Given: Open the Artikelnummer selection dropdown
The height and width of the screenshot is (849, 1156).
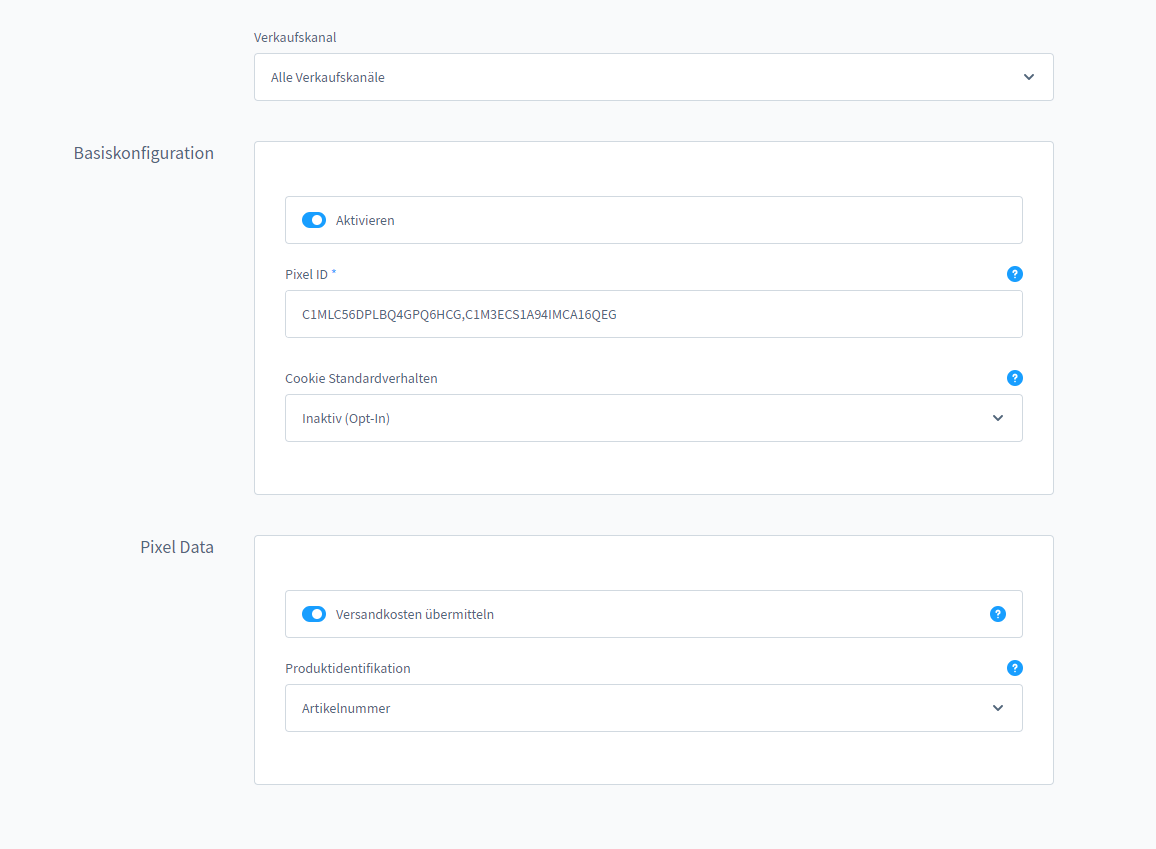Looking at the screenshot, I should point(640,708).
